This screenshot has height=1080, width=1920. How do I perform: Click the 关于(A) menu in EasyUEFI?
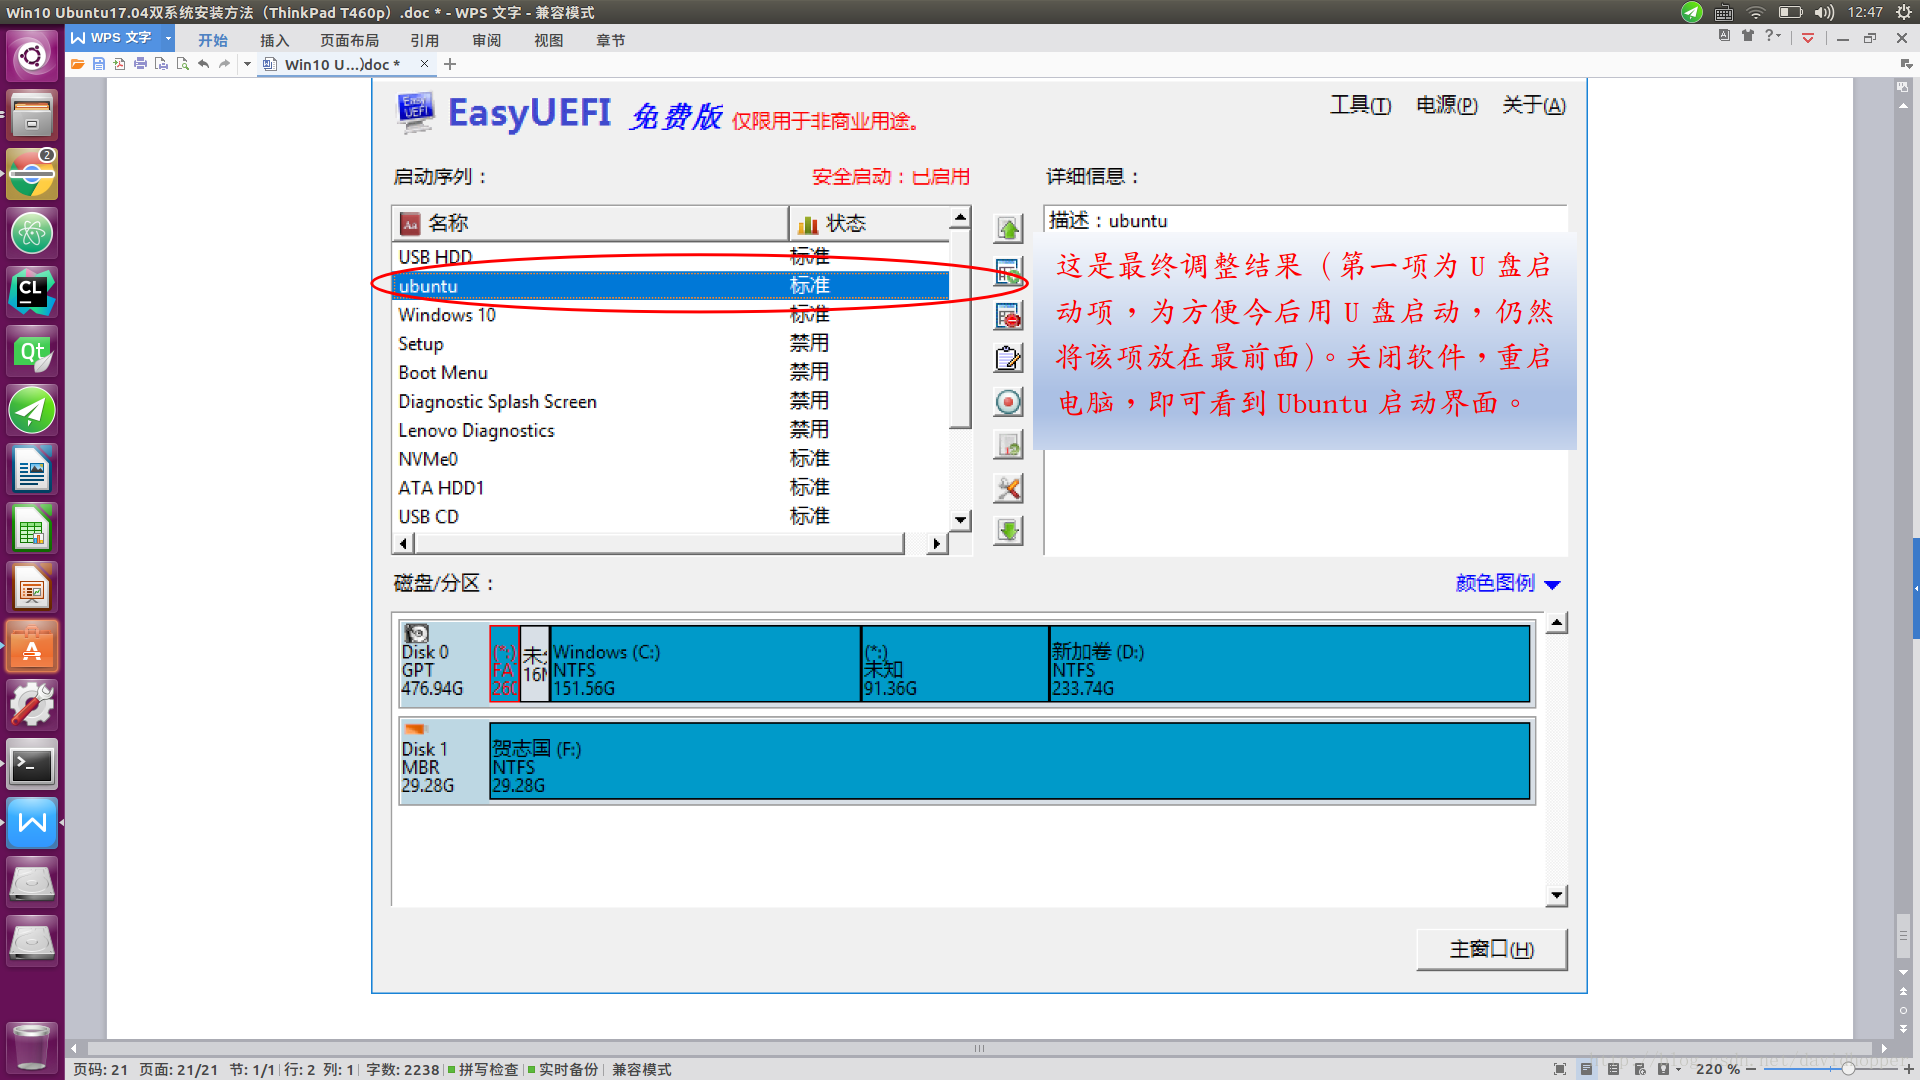[x=1534, y=105]
